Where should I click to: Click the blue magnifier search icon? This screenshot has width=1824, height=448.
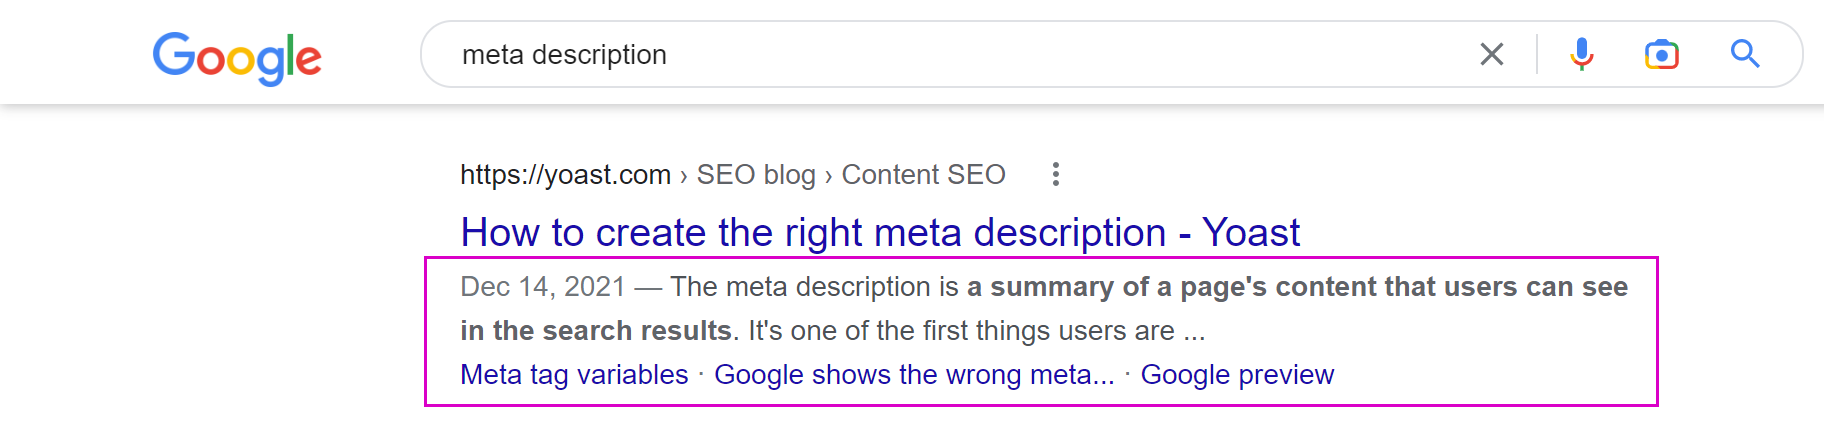tap(1745, 54)
